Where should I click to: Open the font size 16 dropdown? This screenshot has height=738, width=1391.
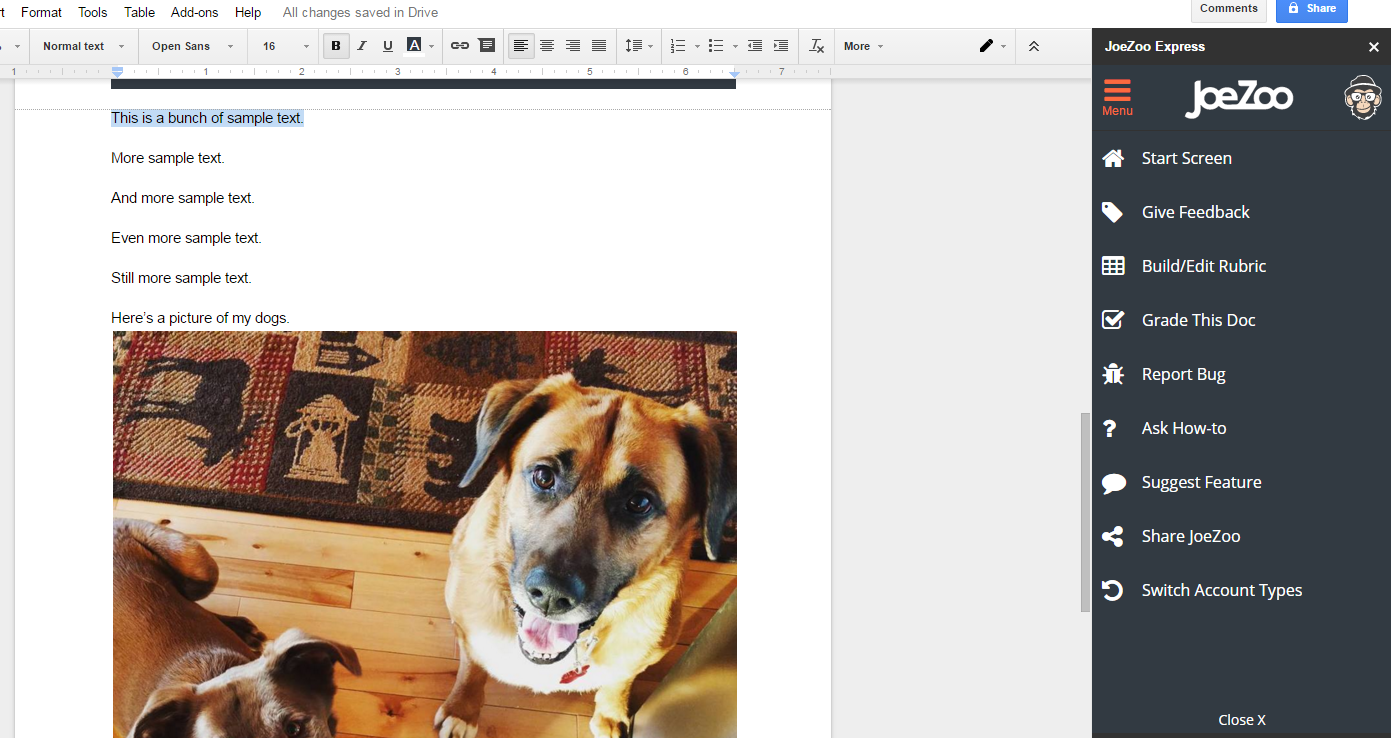286,46
